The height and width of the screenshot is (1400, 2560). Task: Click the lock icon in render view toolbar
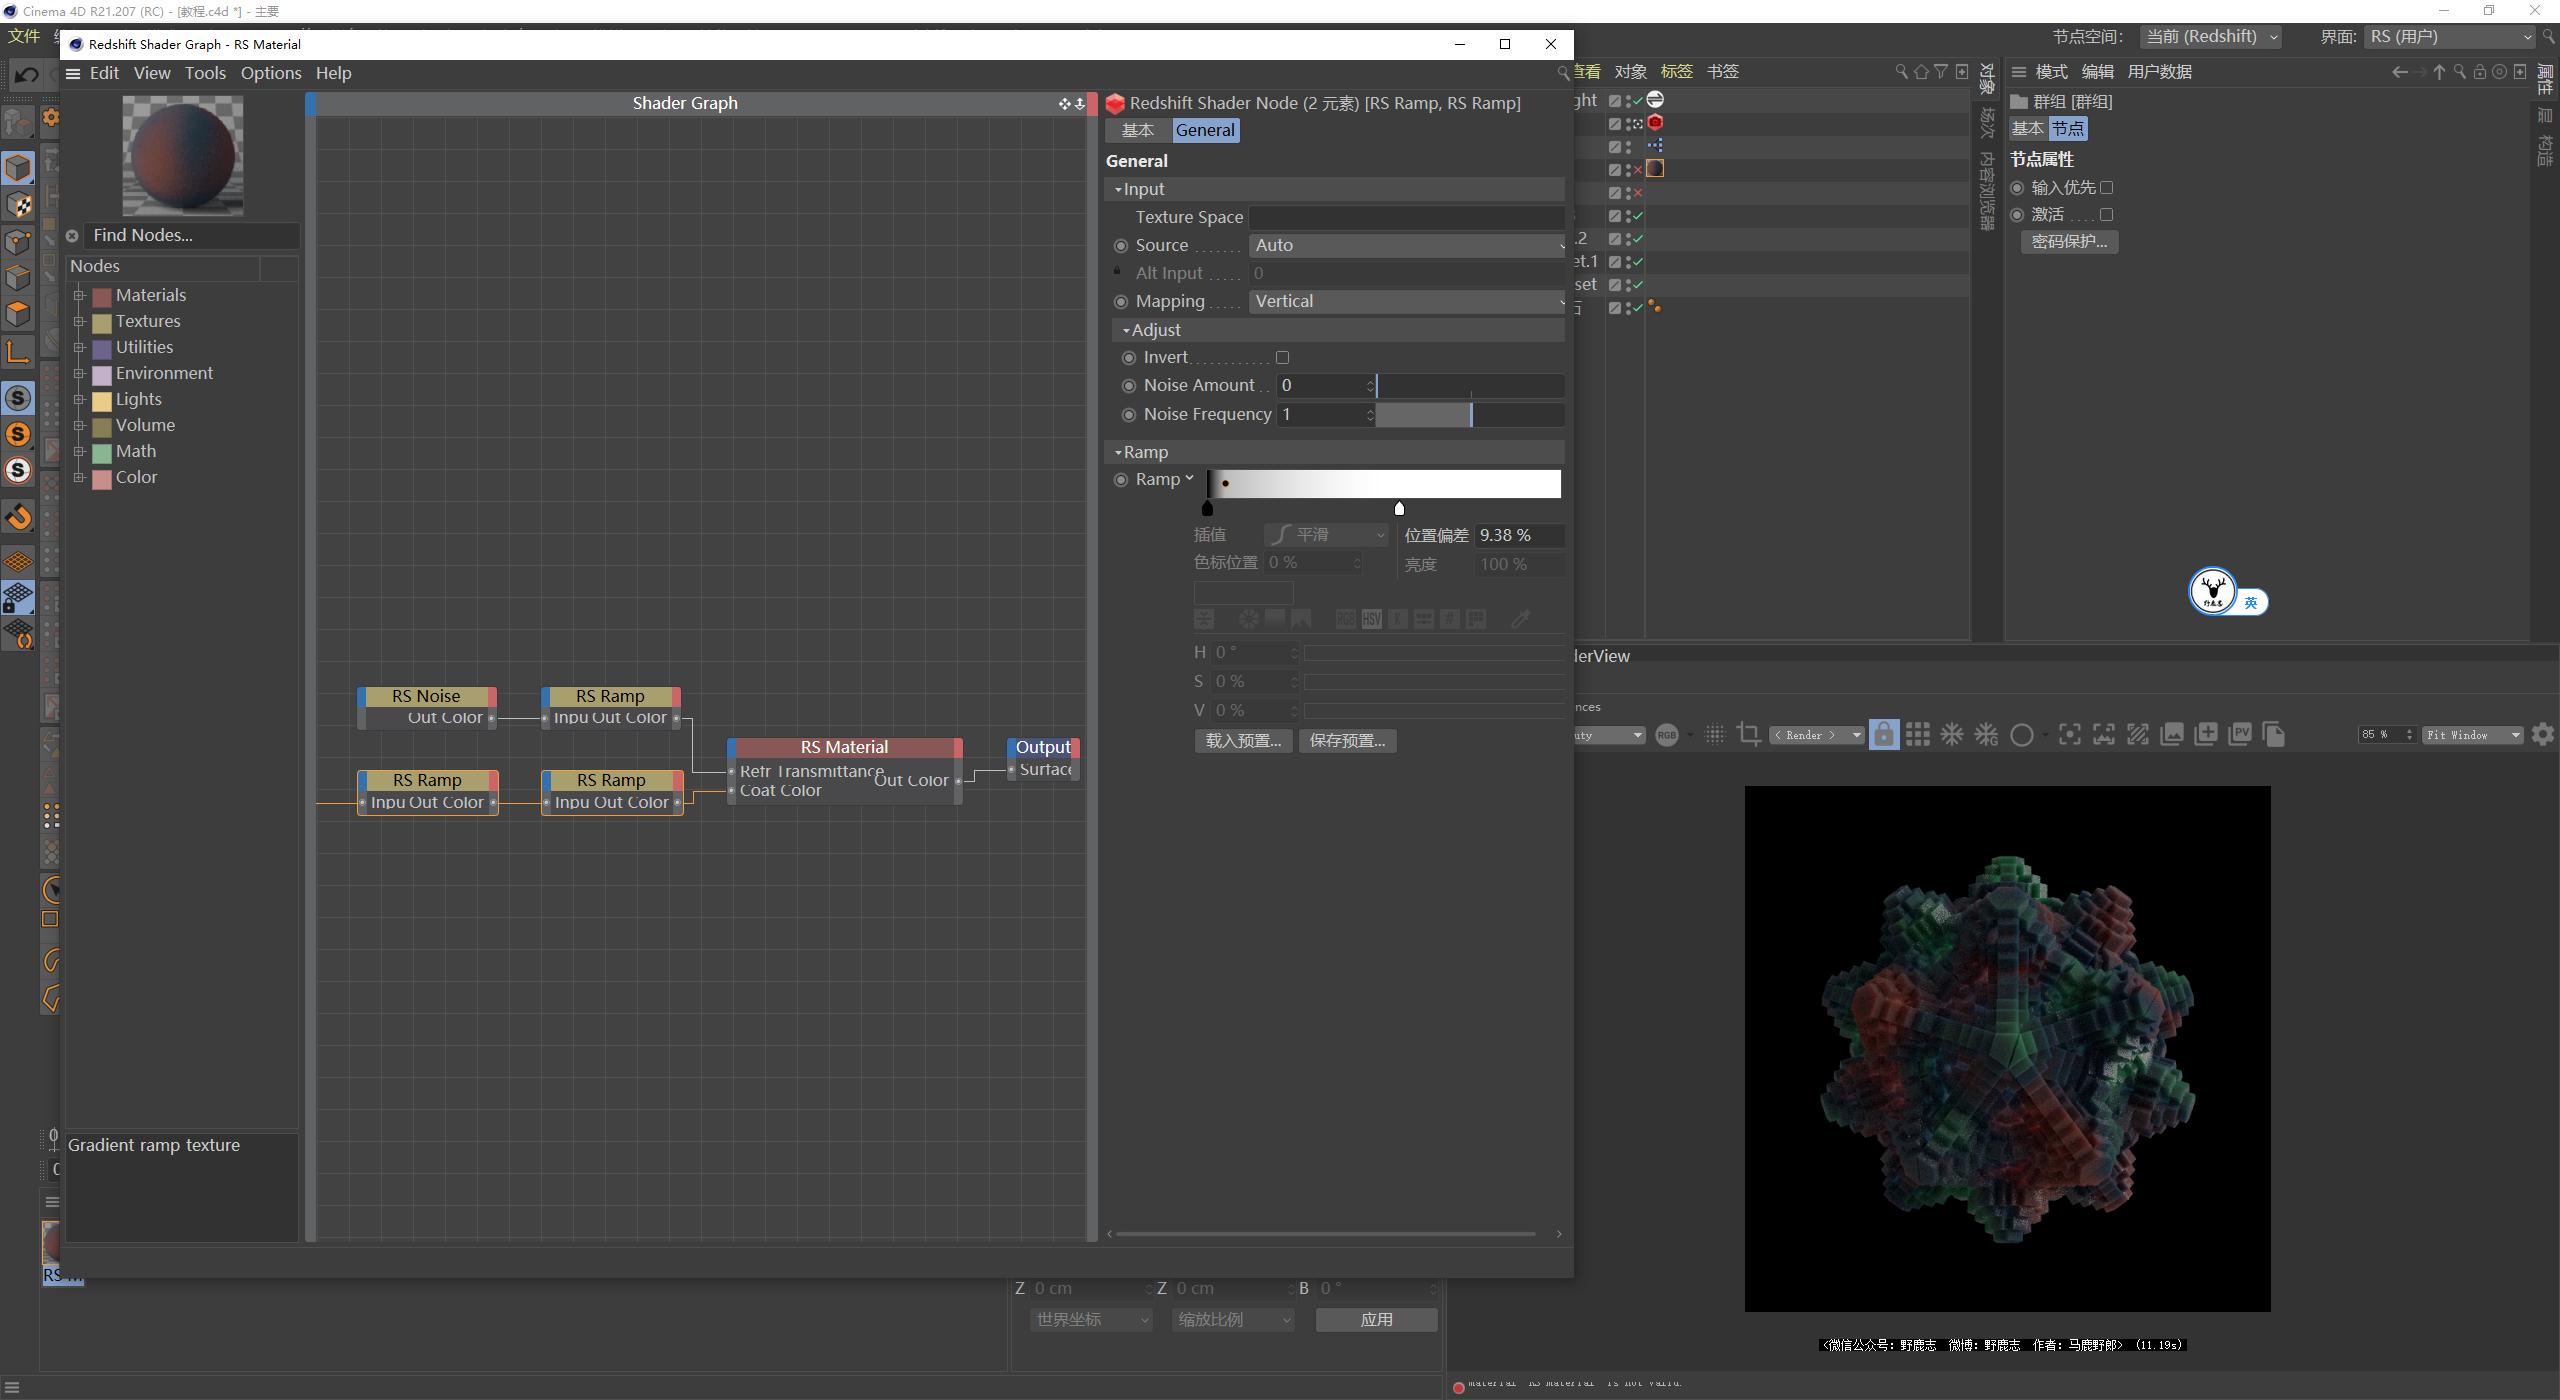click(x=1884, y=734)
